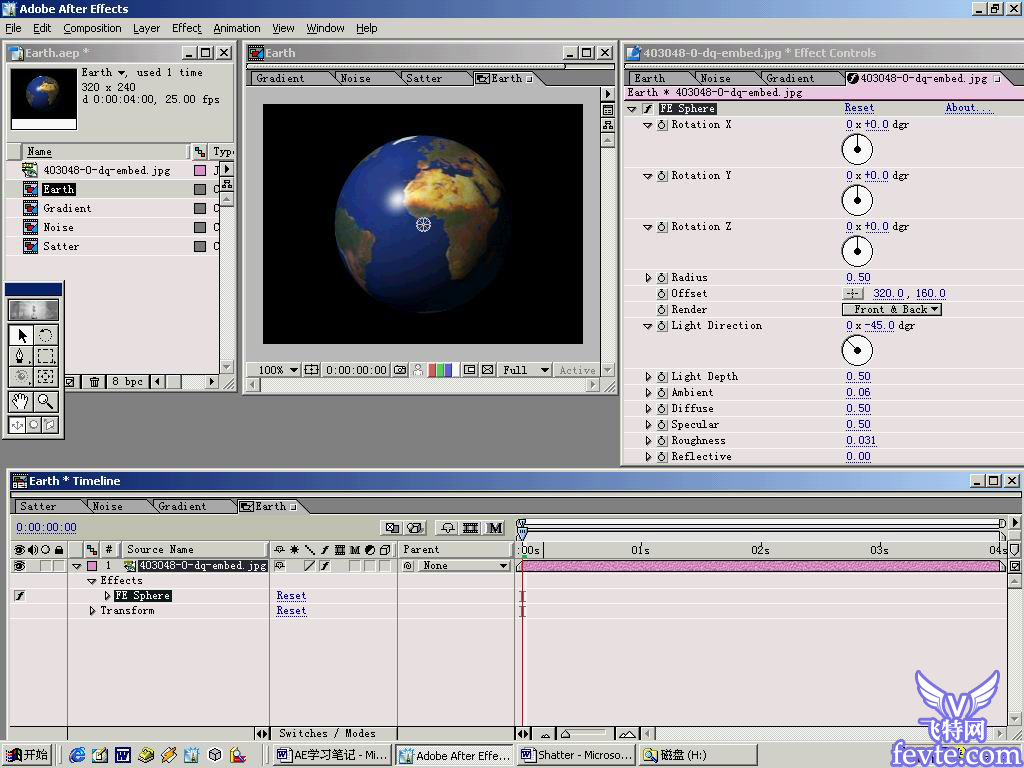Image resolution: width=1024 pixels, height=768 pixels.
Task: Select the Orbit Camera tool
Action: 22,376
